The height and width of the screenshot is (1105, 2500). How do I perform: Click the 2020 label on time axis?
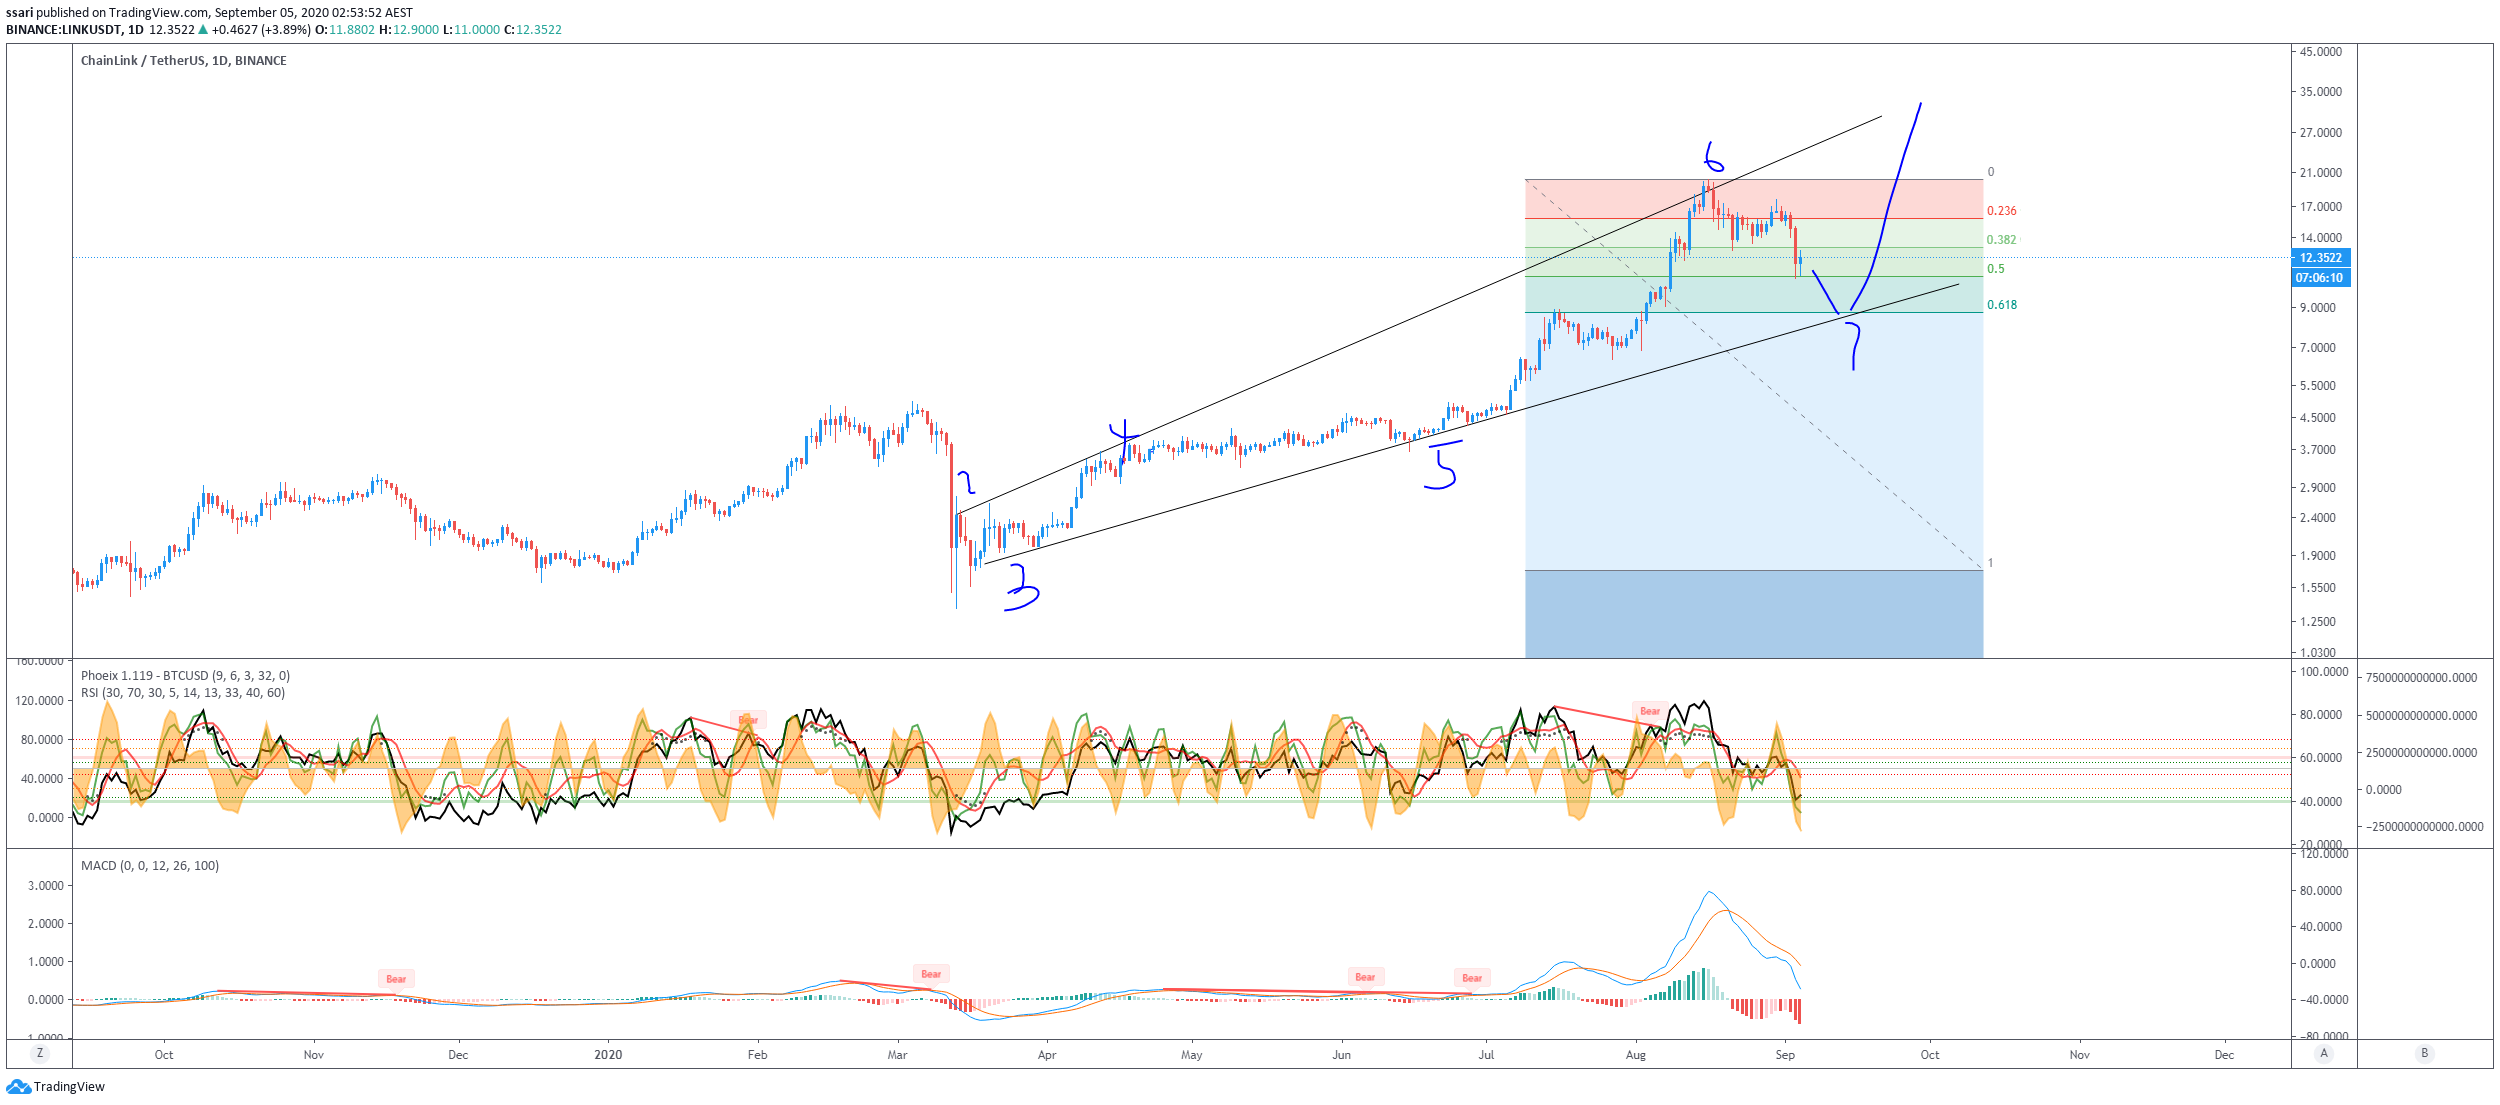pos(608,1055)
